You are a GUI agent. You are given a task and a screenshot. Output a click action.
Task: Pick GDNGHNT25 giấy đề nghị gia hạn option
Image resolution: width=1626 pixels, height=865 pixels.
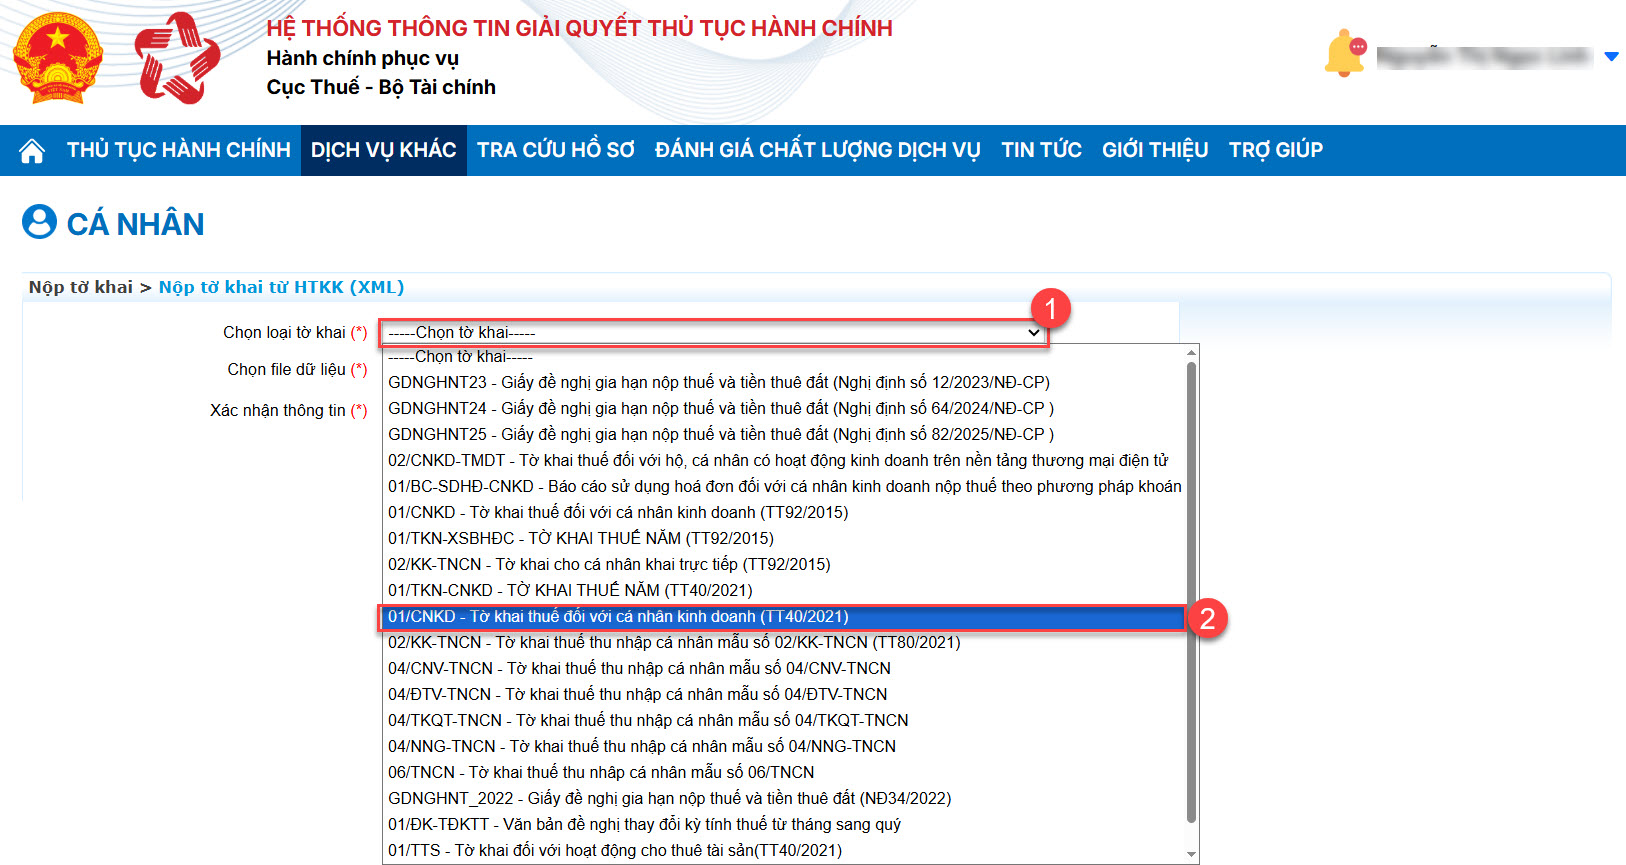(x=720, y=435)
